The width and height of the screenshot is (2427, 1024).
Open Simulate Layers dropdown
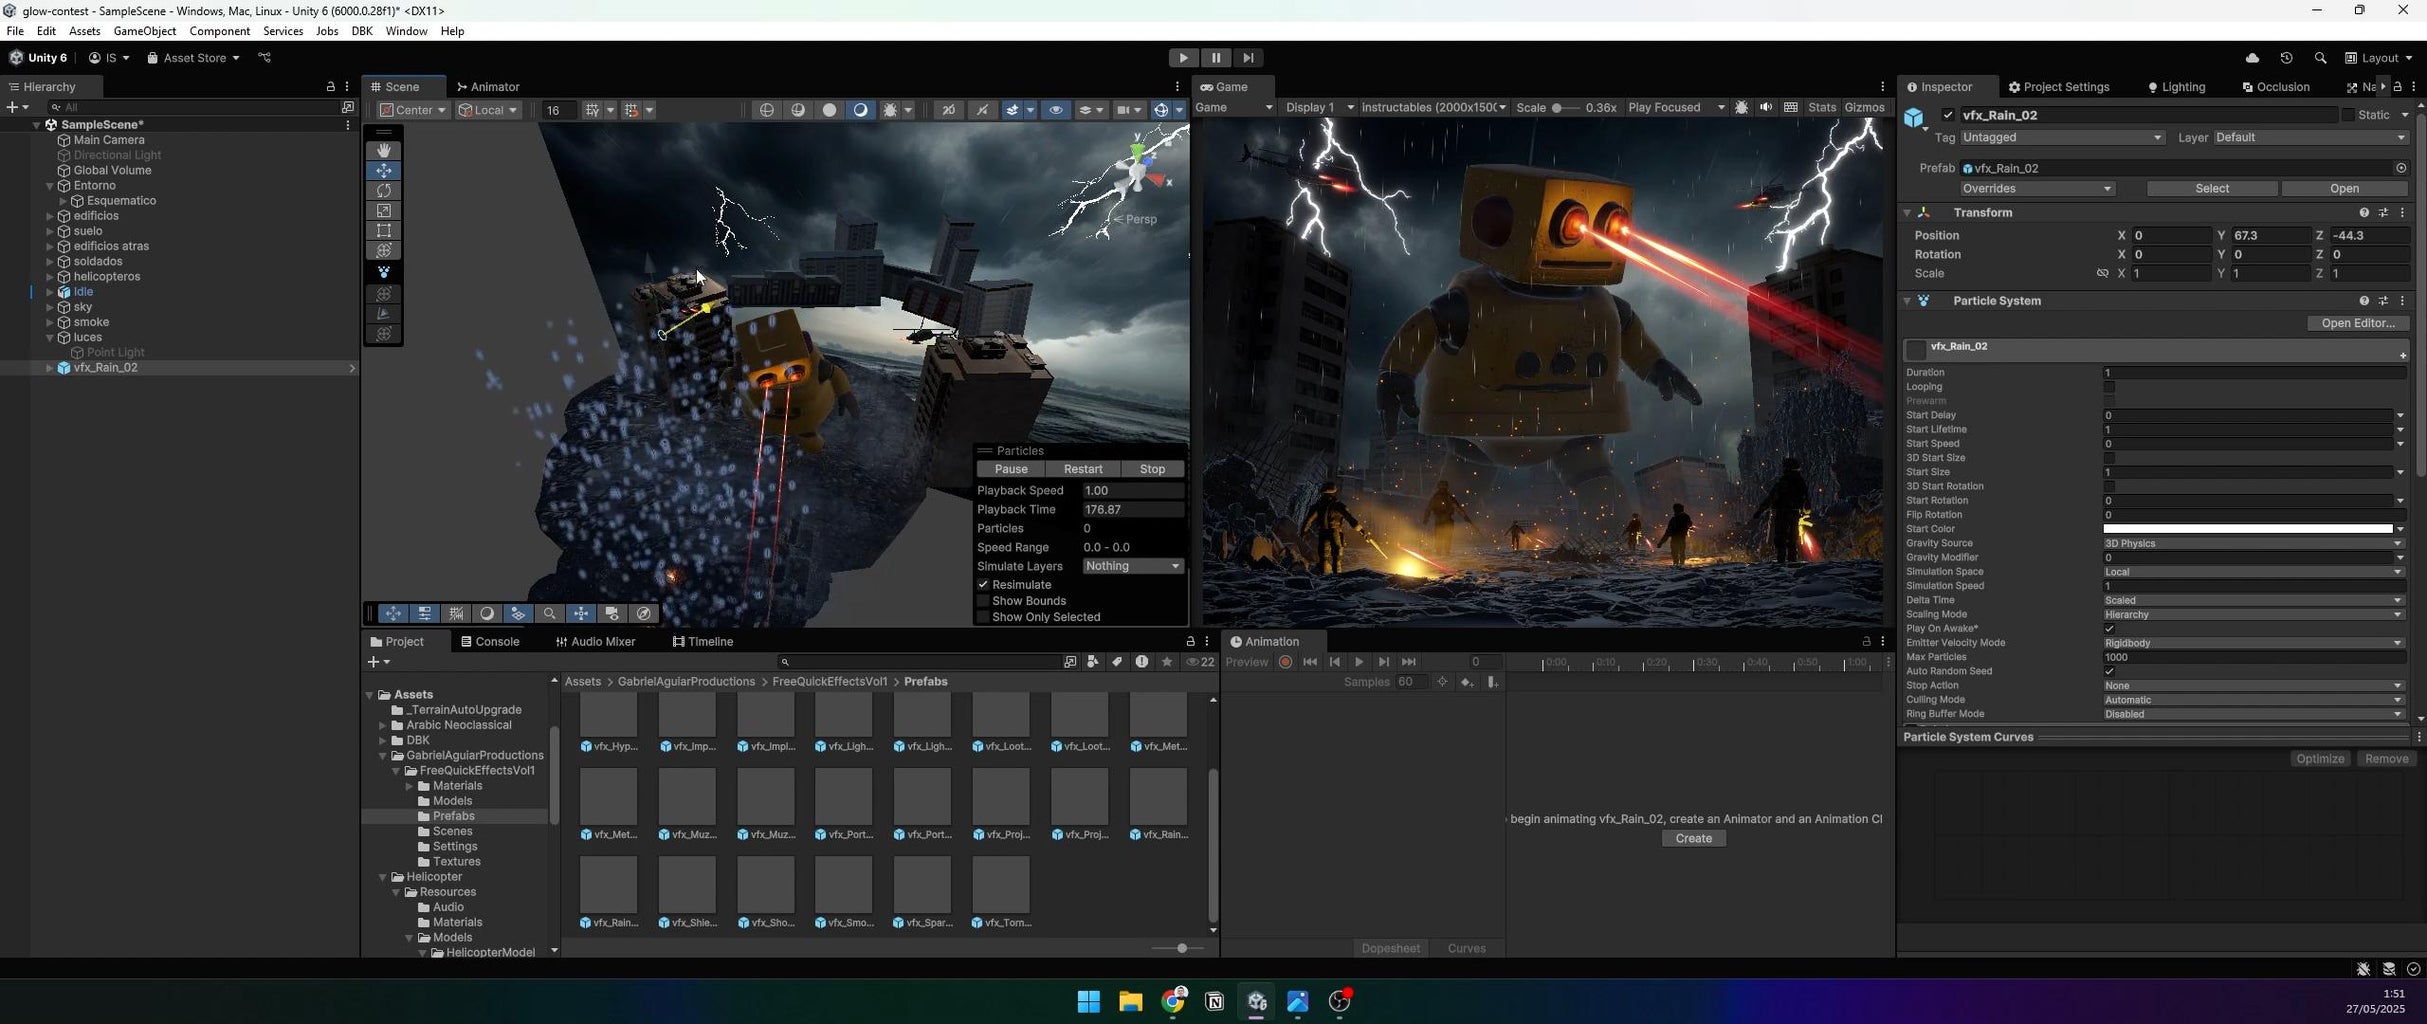(1133, 566)
